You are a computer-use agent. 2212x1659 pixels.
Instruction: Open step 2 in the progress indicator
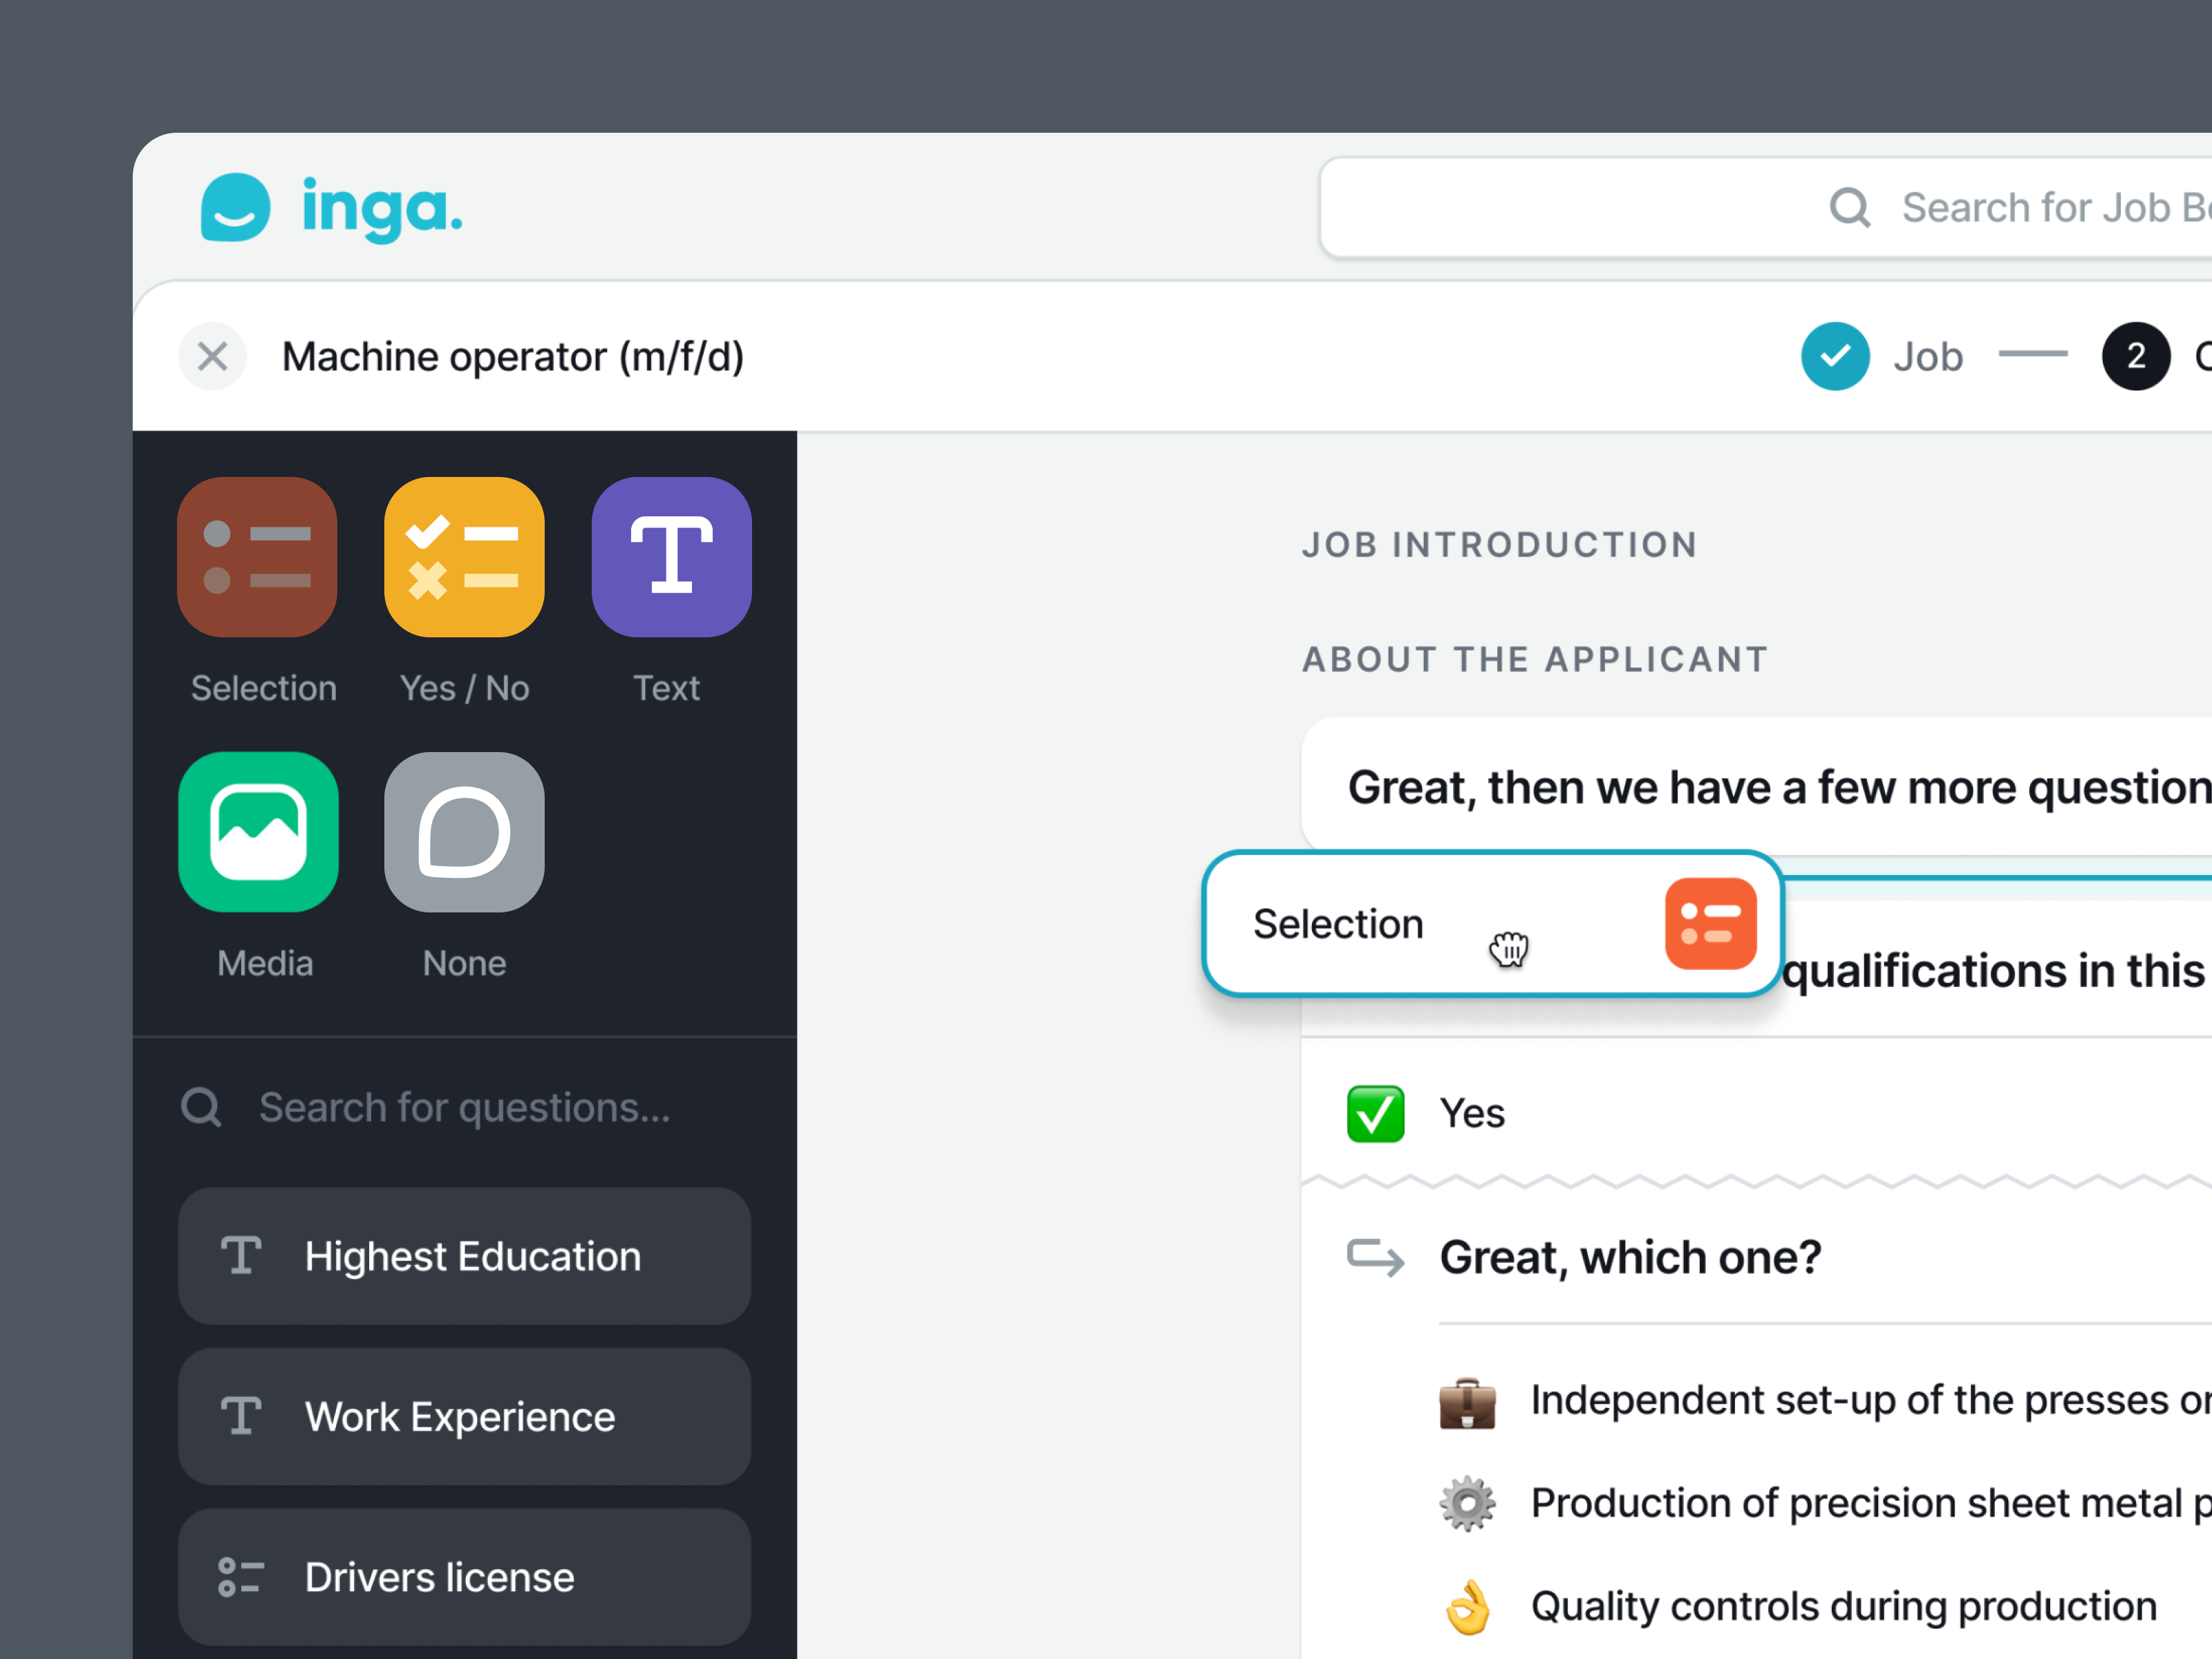point(2136,356)
